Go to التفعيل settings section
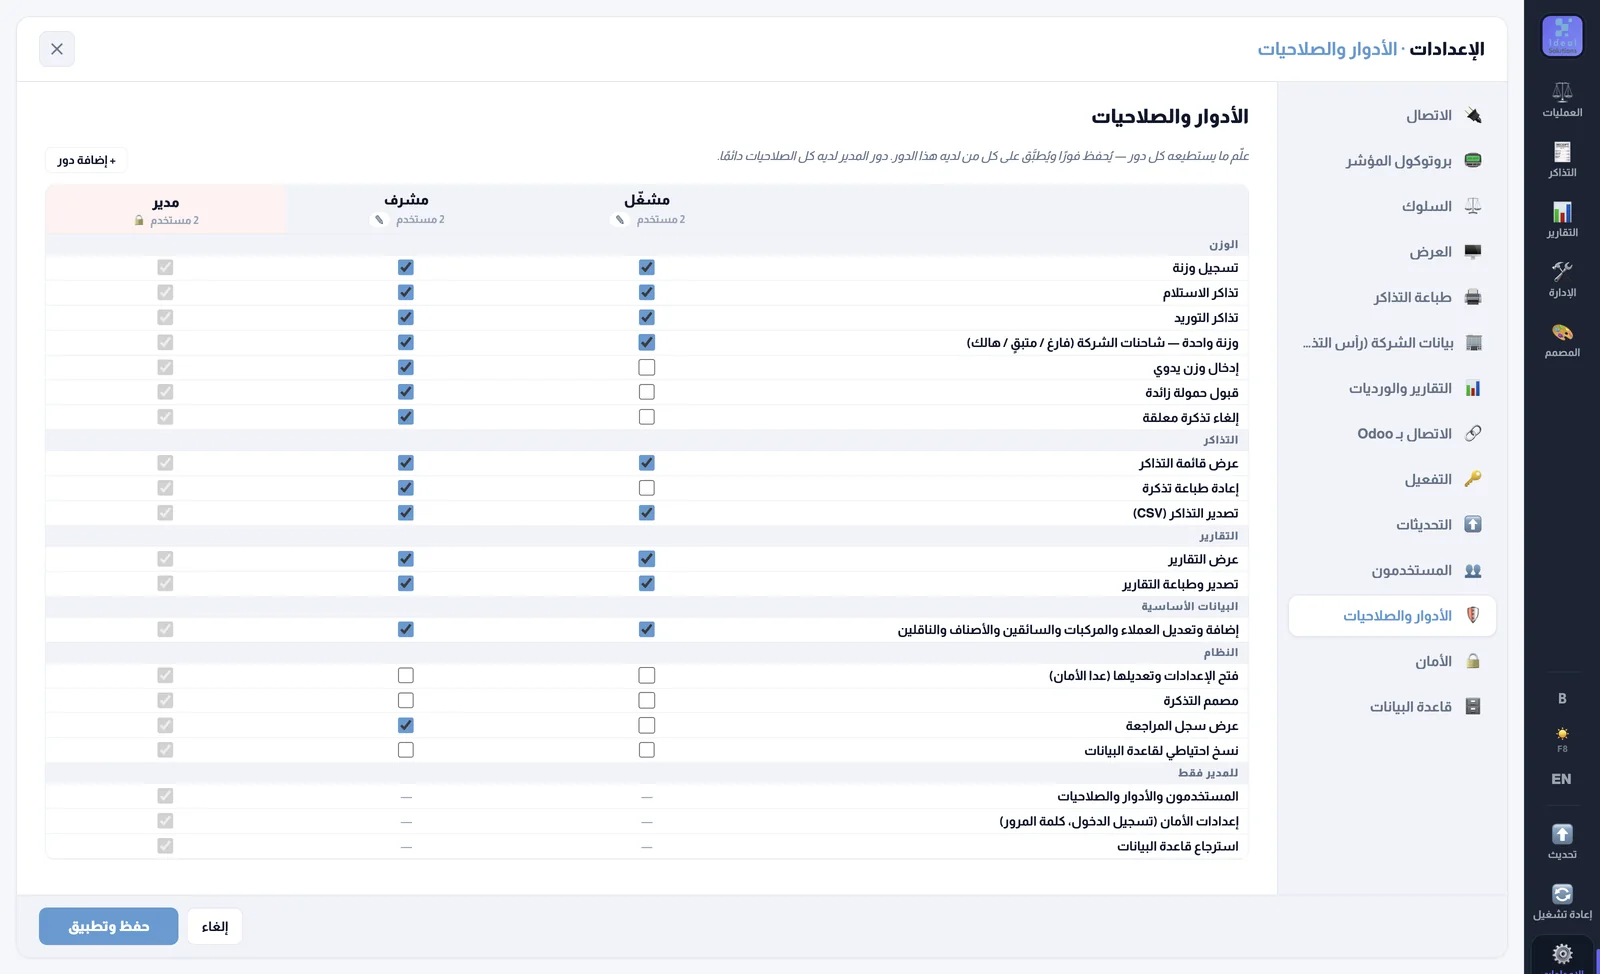 1392,479
